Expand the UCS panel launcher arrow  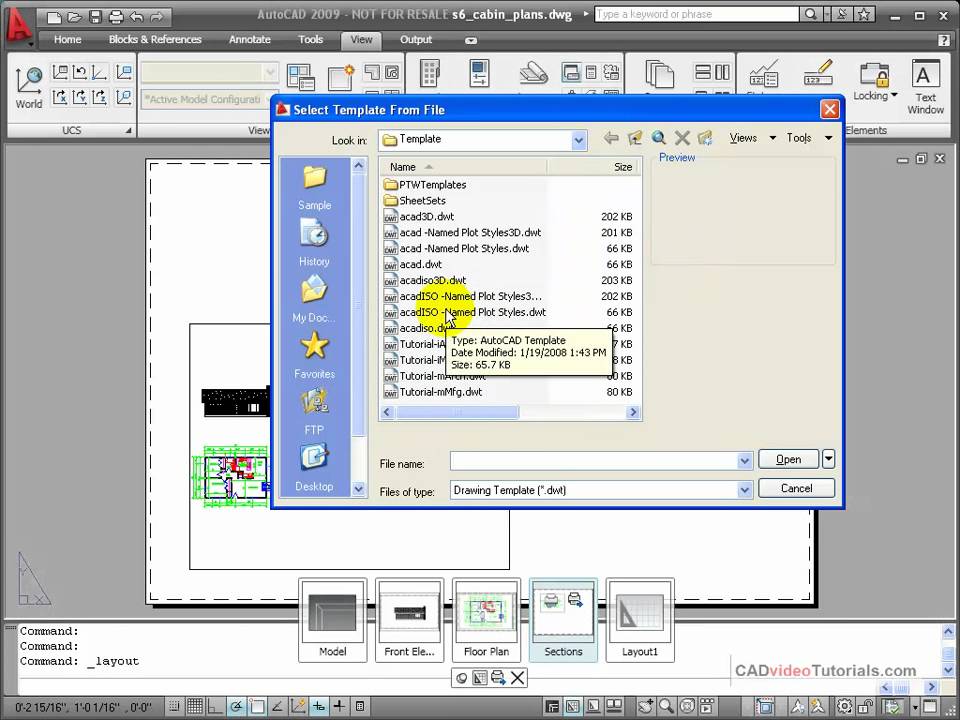129,130
